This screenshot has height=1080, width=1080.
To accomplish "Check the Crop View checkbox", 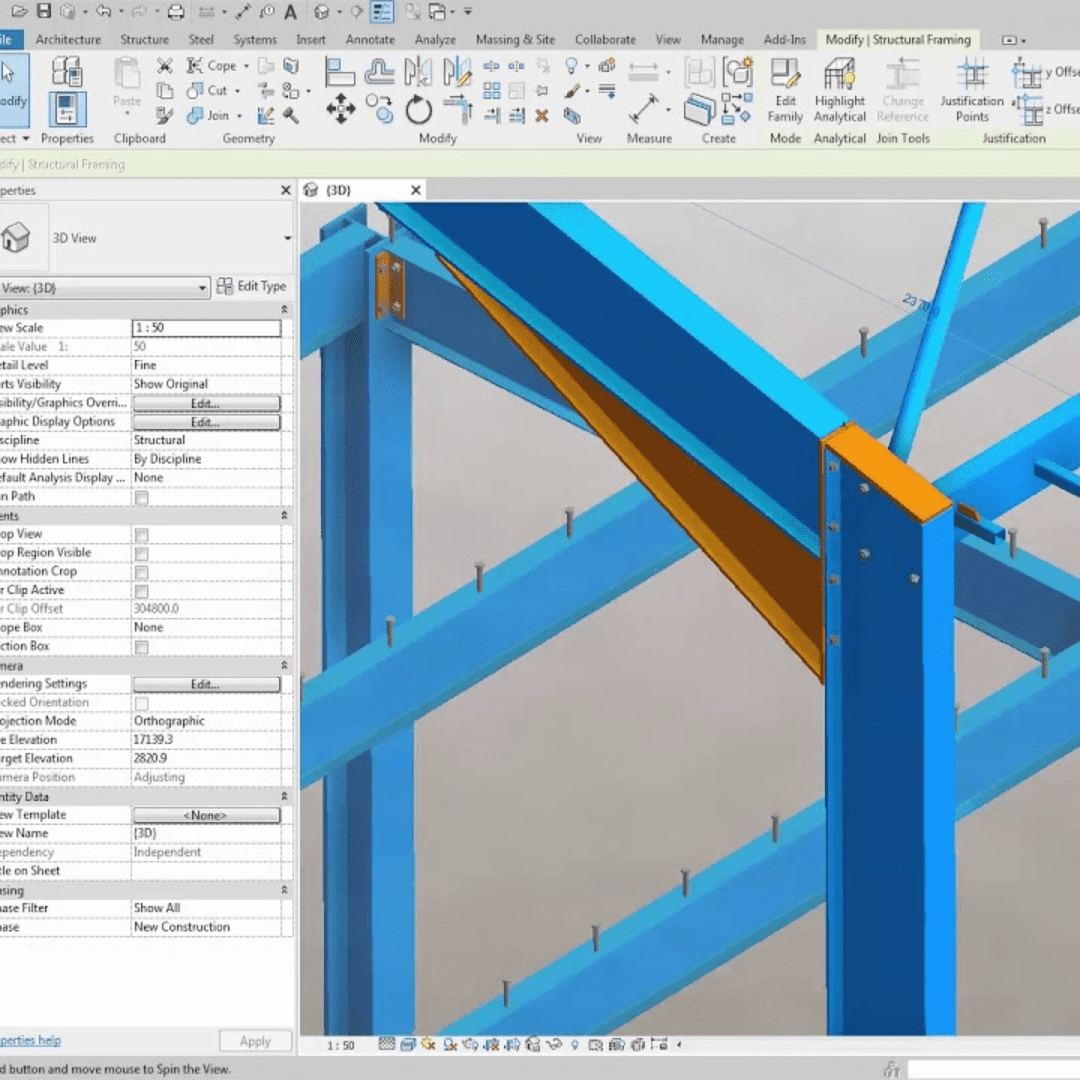I will click(x=142, y=535).
